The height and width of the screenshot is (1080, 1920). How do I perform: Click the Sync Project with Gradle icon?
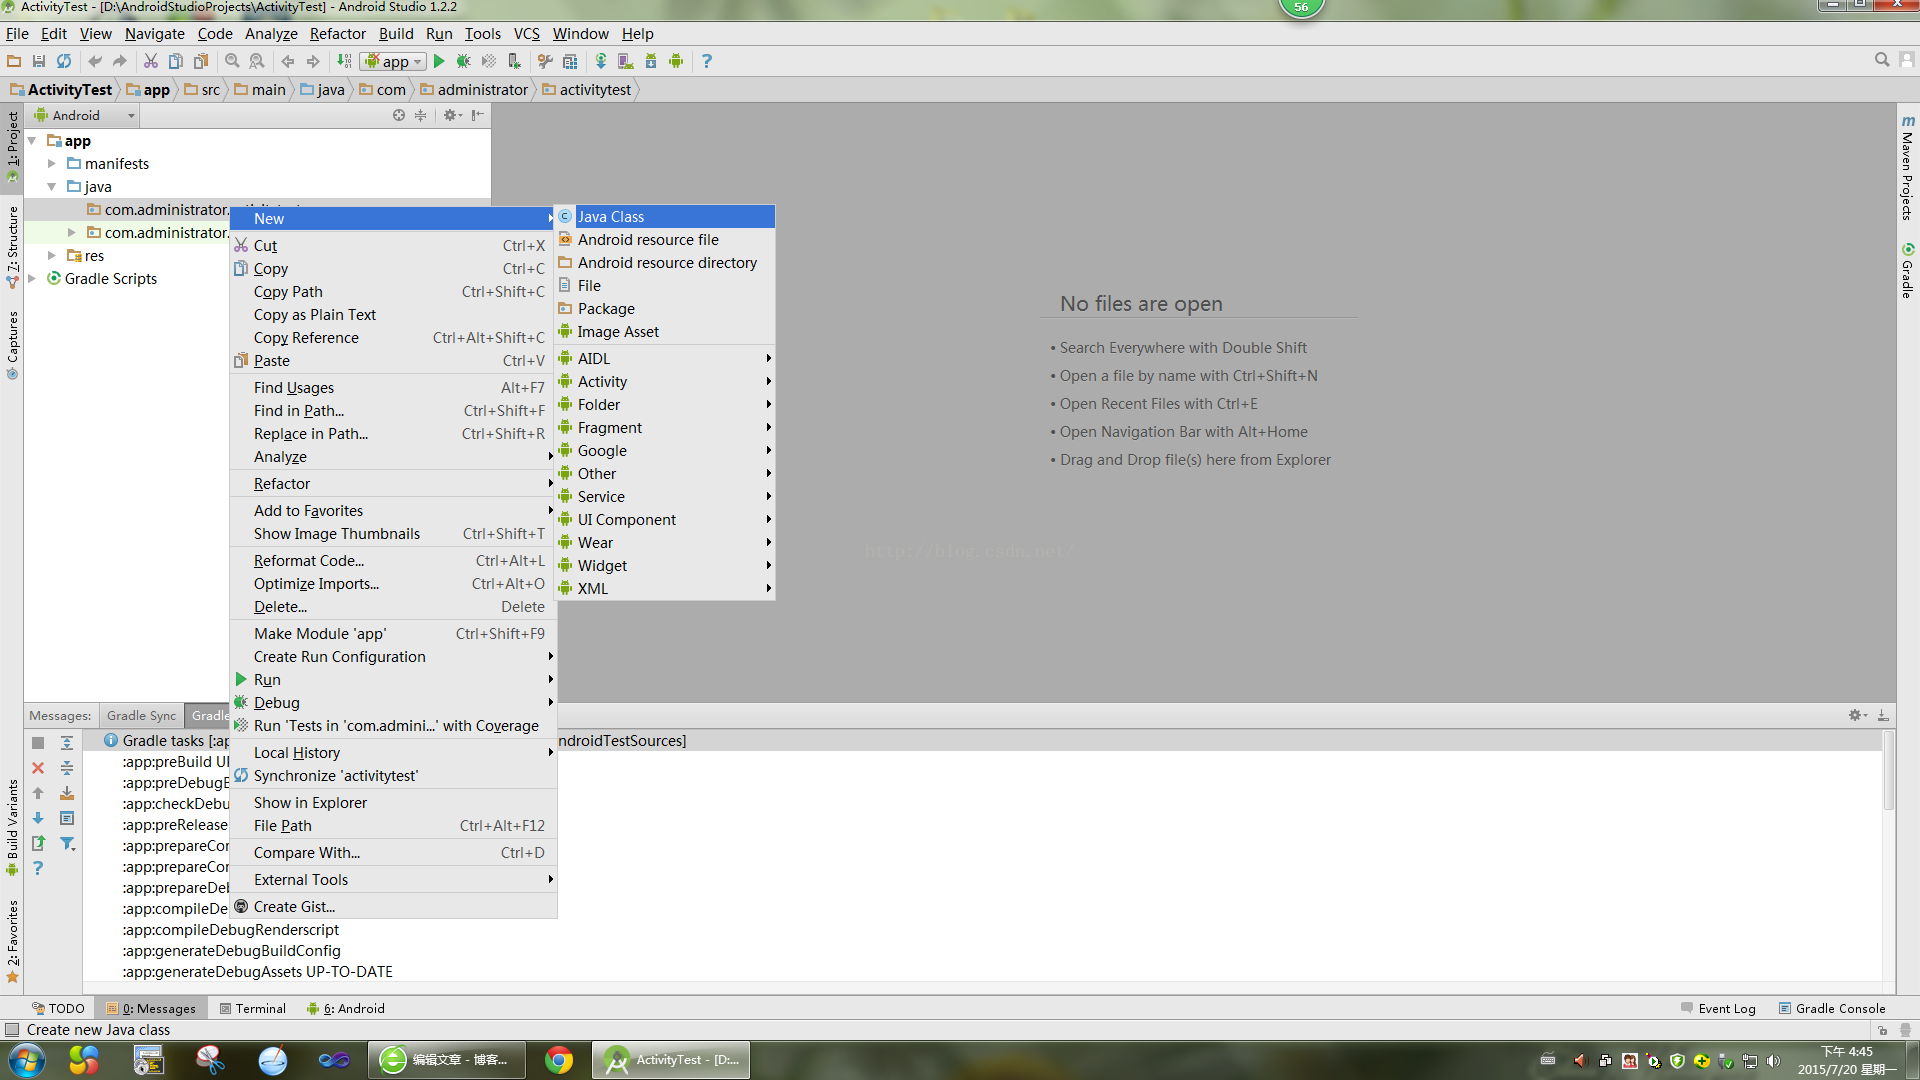[x=601, y=61]
